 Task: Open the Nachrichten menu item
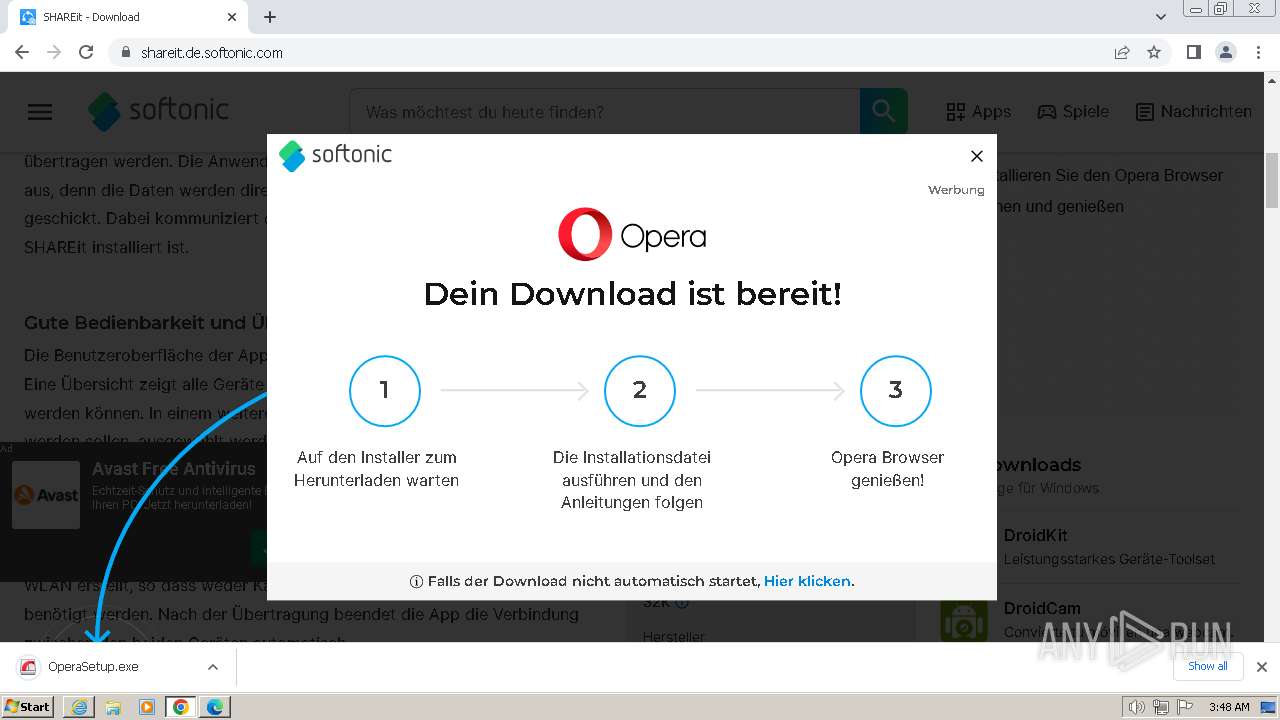(1194, 112)
